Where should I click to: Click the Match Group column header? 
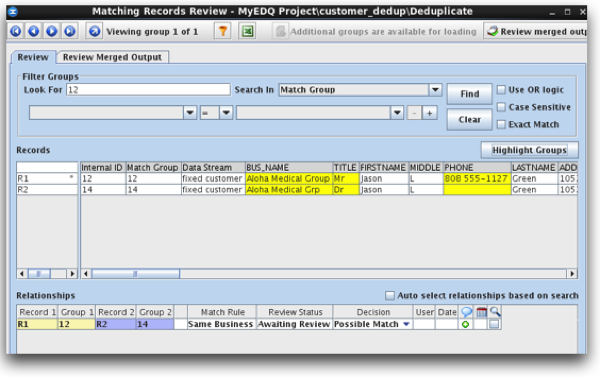153,168
